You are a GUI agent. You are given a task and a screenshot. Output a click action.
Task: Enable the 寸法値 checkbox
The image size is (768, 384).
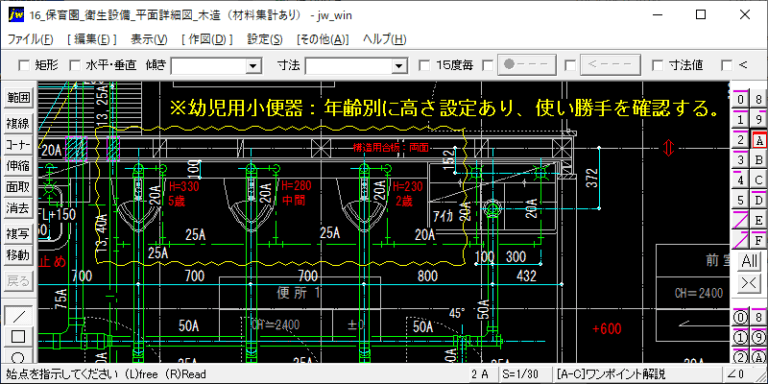(657, 65)
